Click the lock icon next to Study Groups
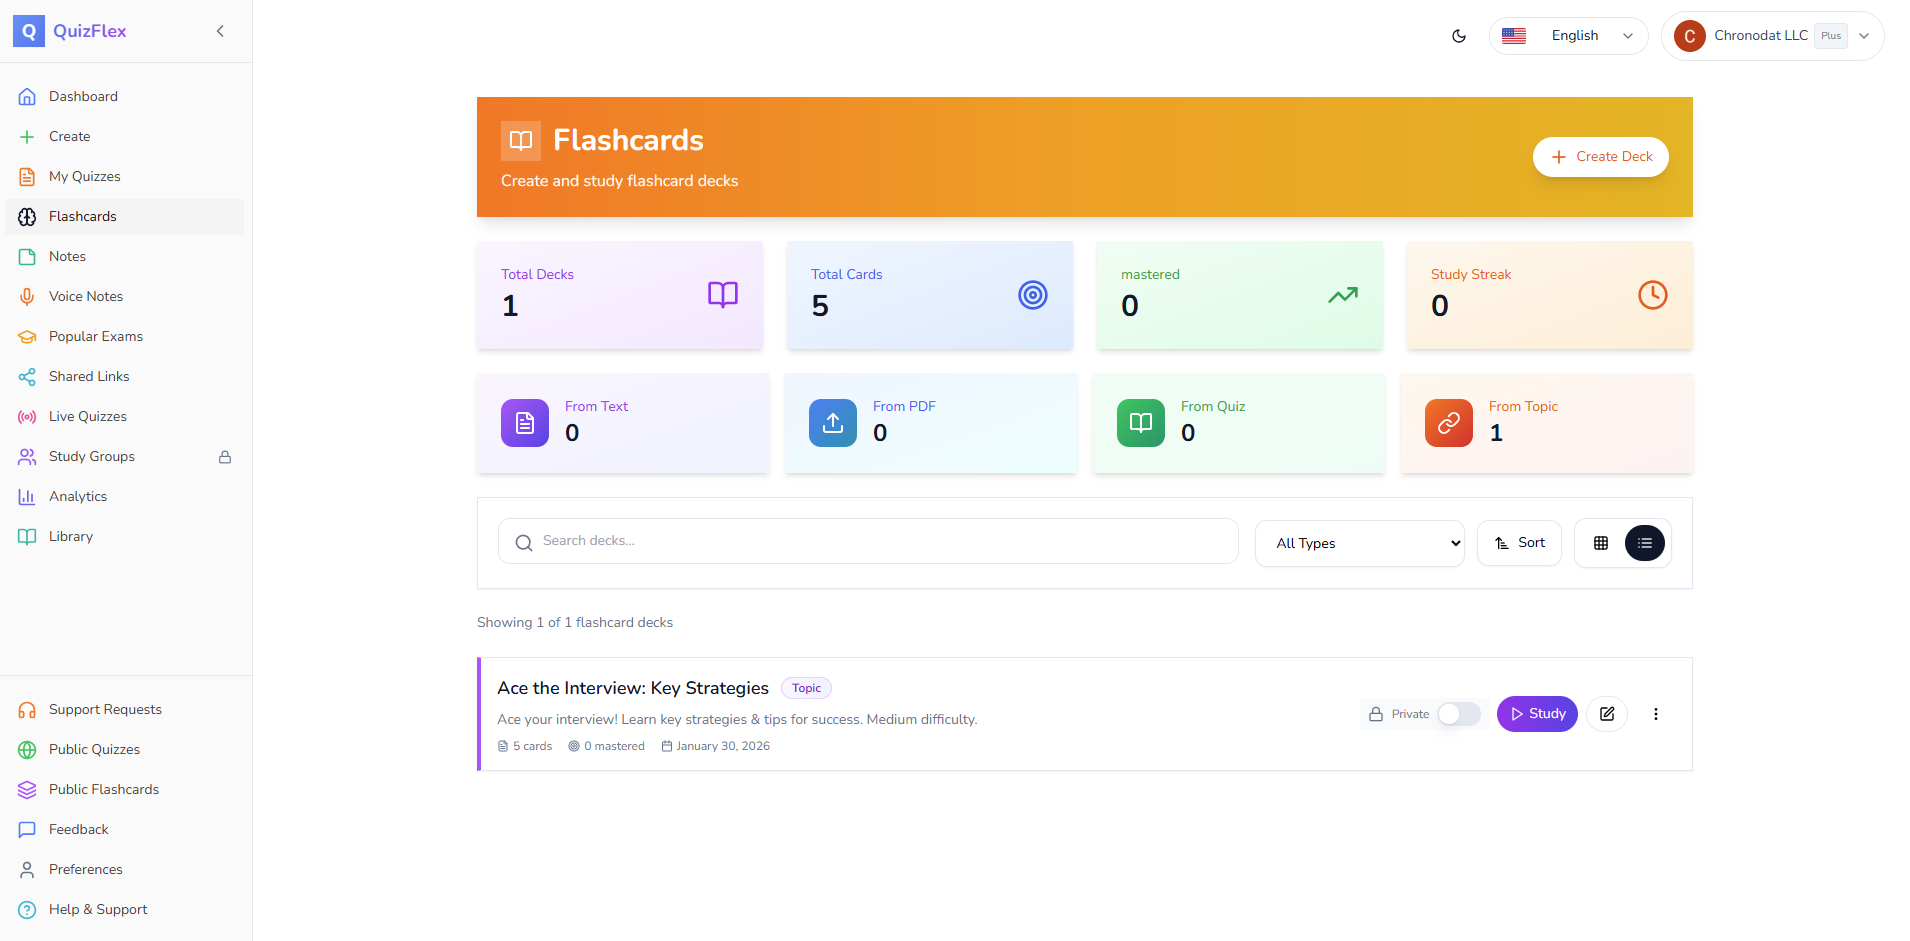Image resolution: width=1910 pixels, height=941 pixels. point(225,457)
